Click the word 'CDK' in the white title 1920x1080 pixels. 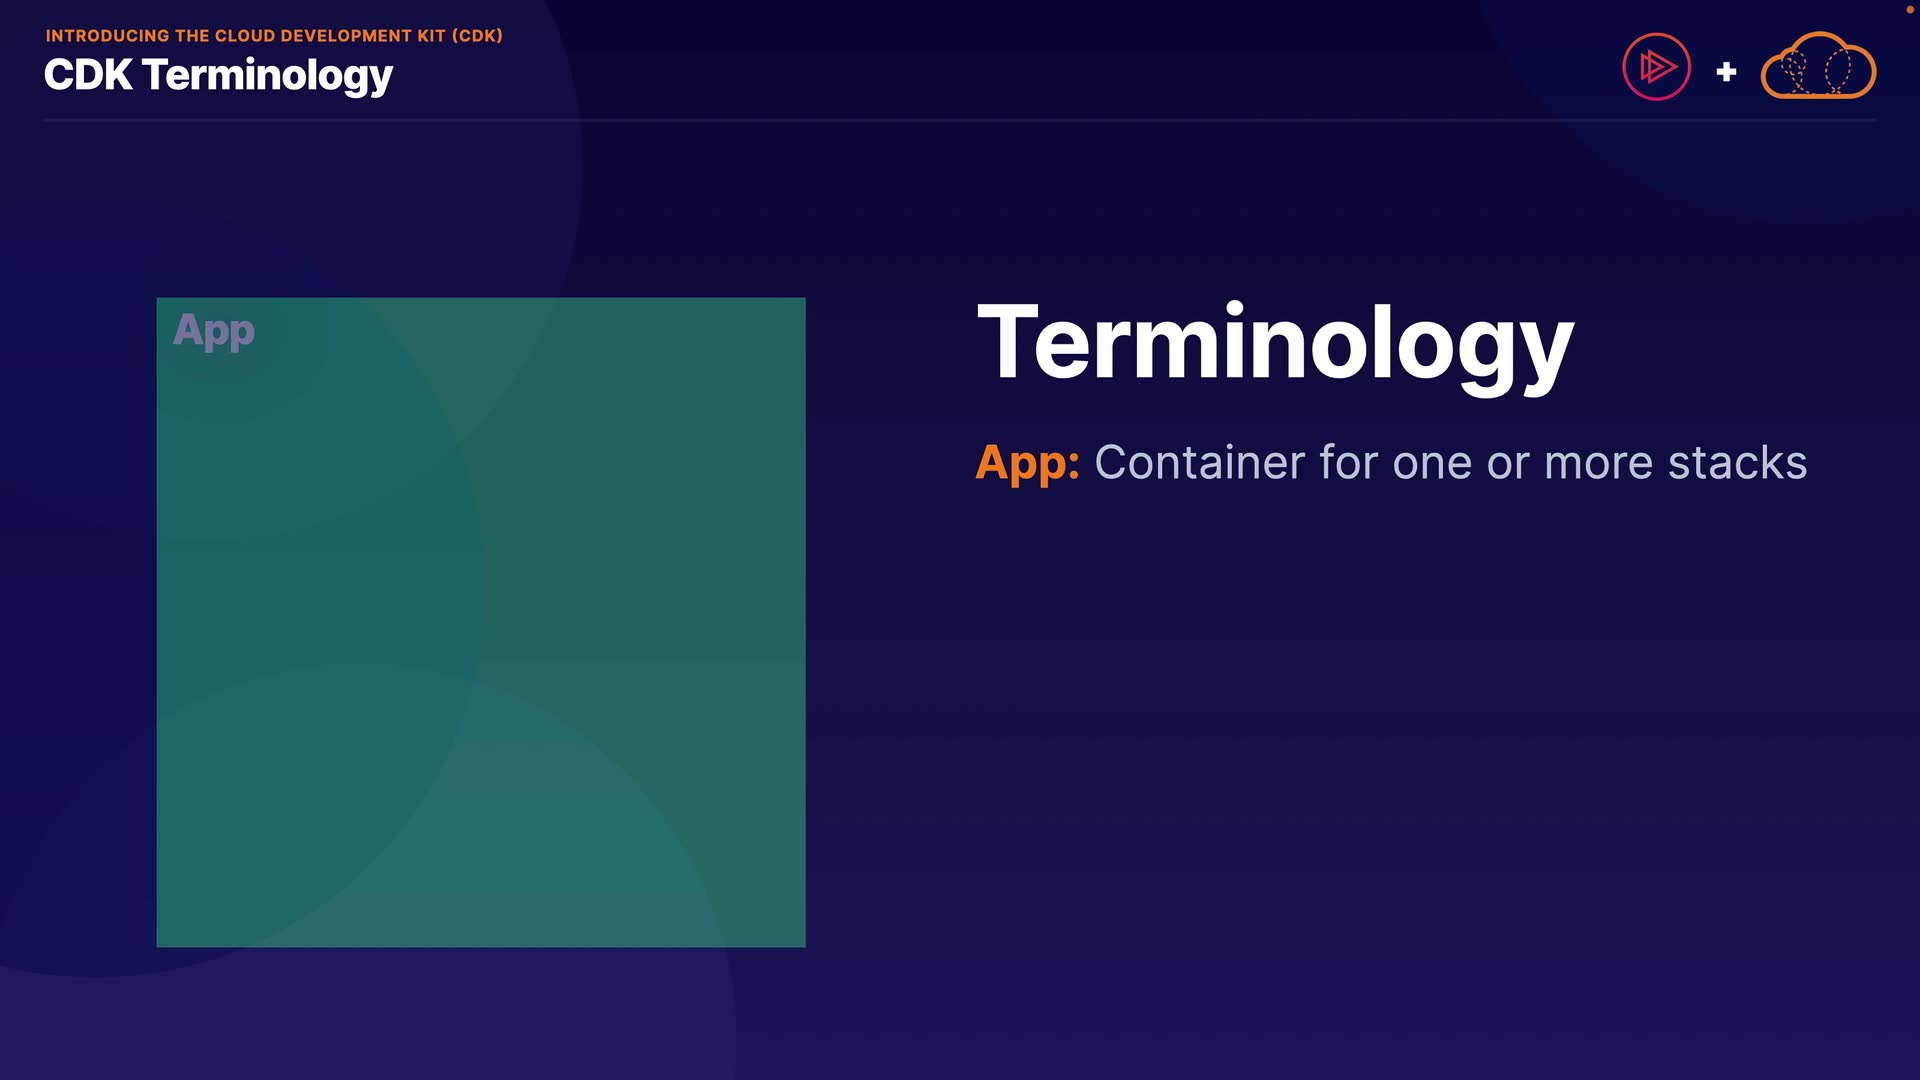tap(88, 76)
